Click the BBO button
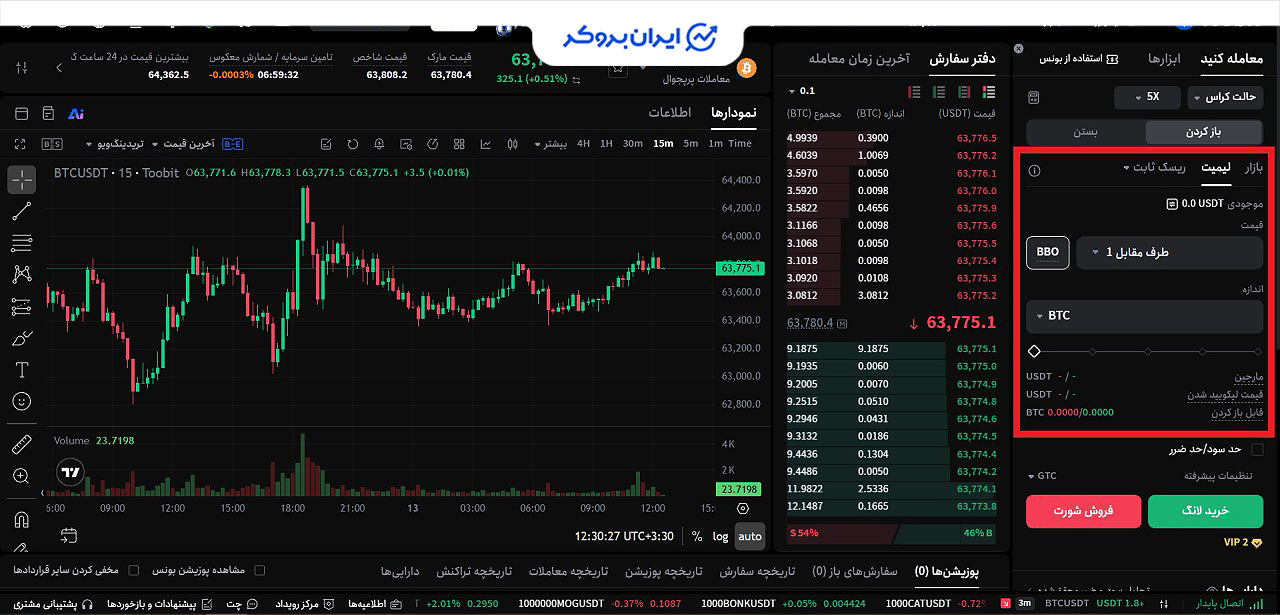 pyautogui.click(x=1048, y=253)
